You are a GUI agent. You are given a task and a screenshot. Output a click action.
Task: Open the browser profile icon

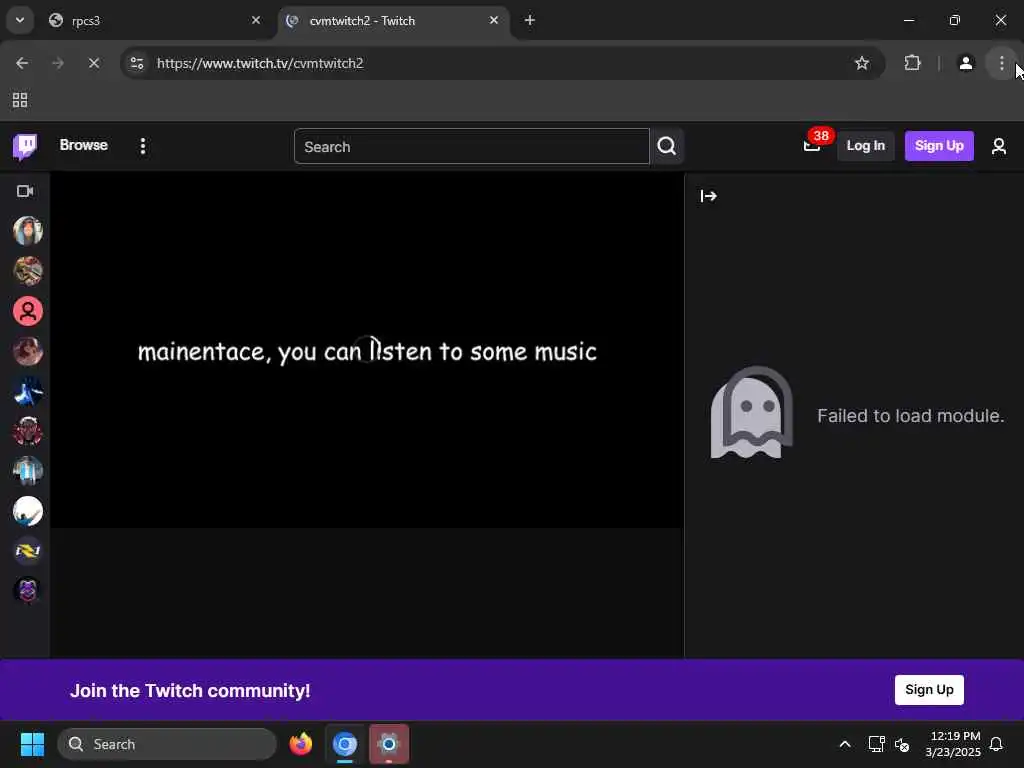coord(965,63)
